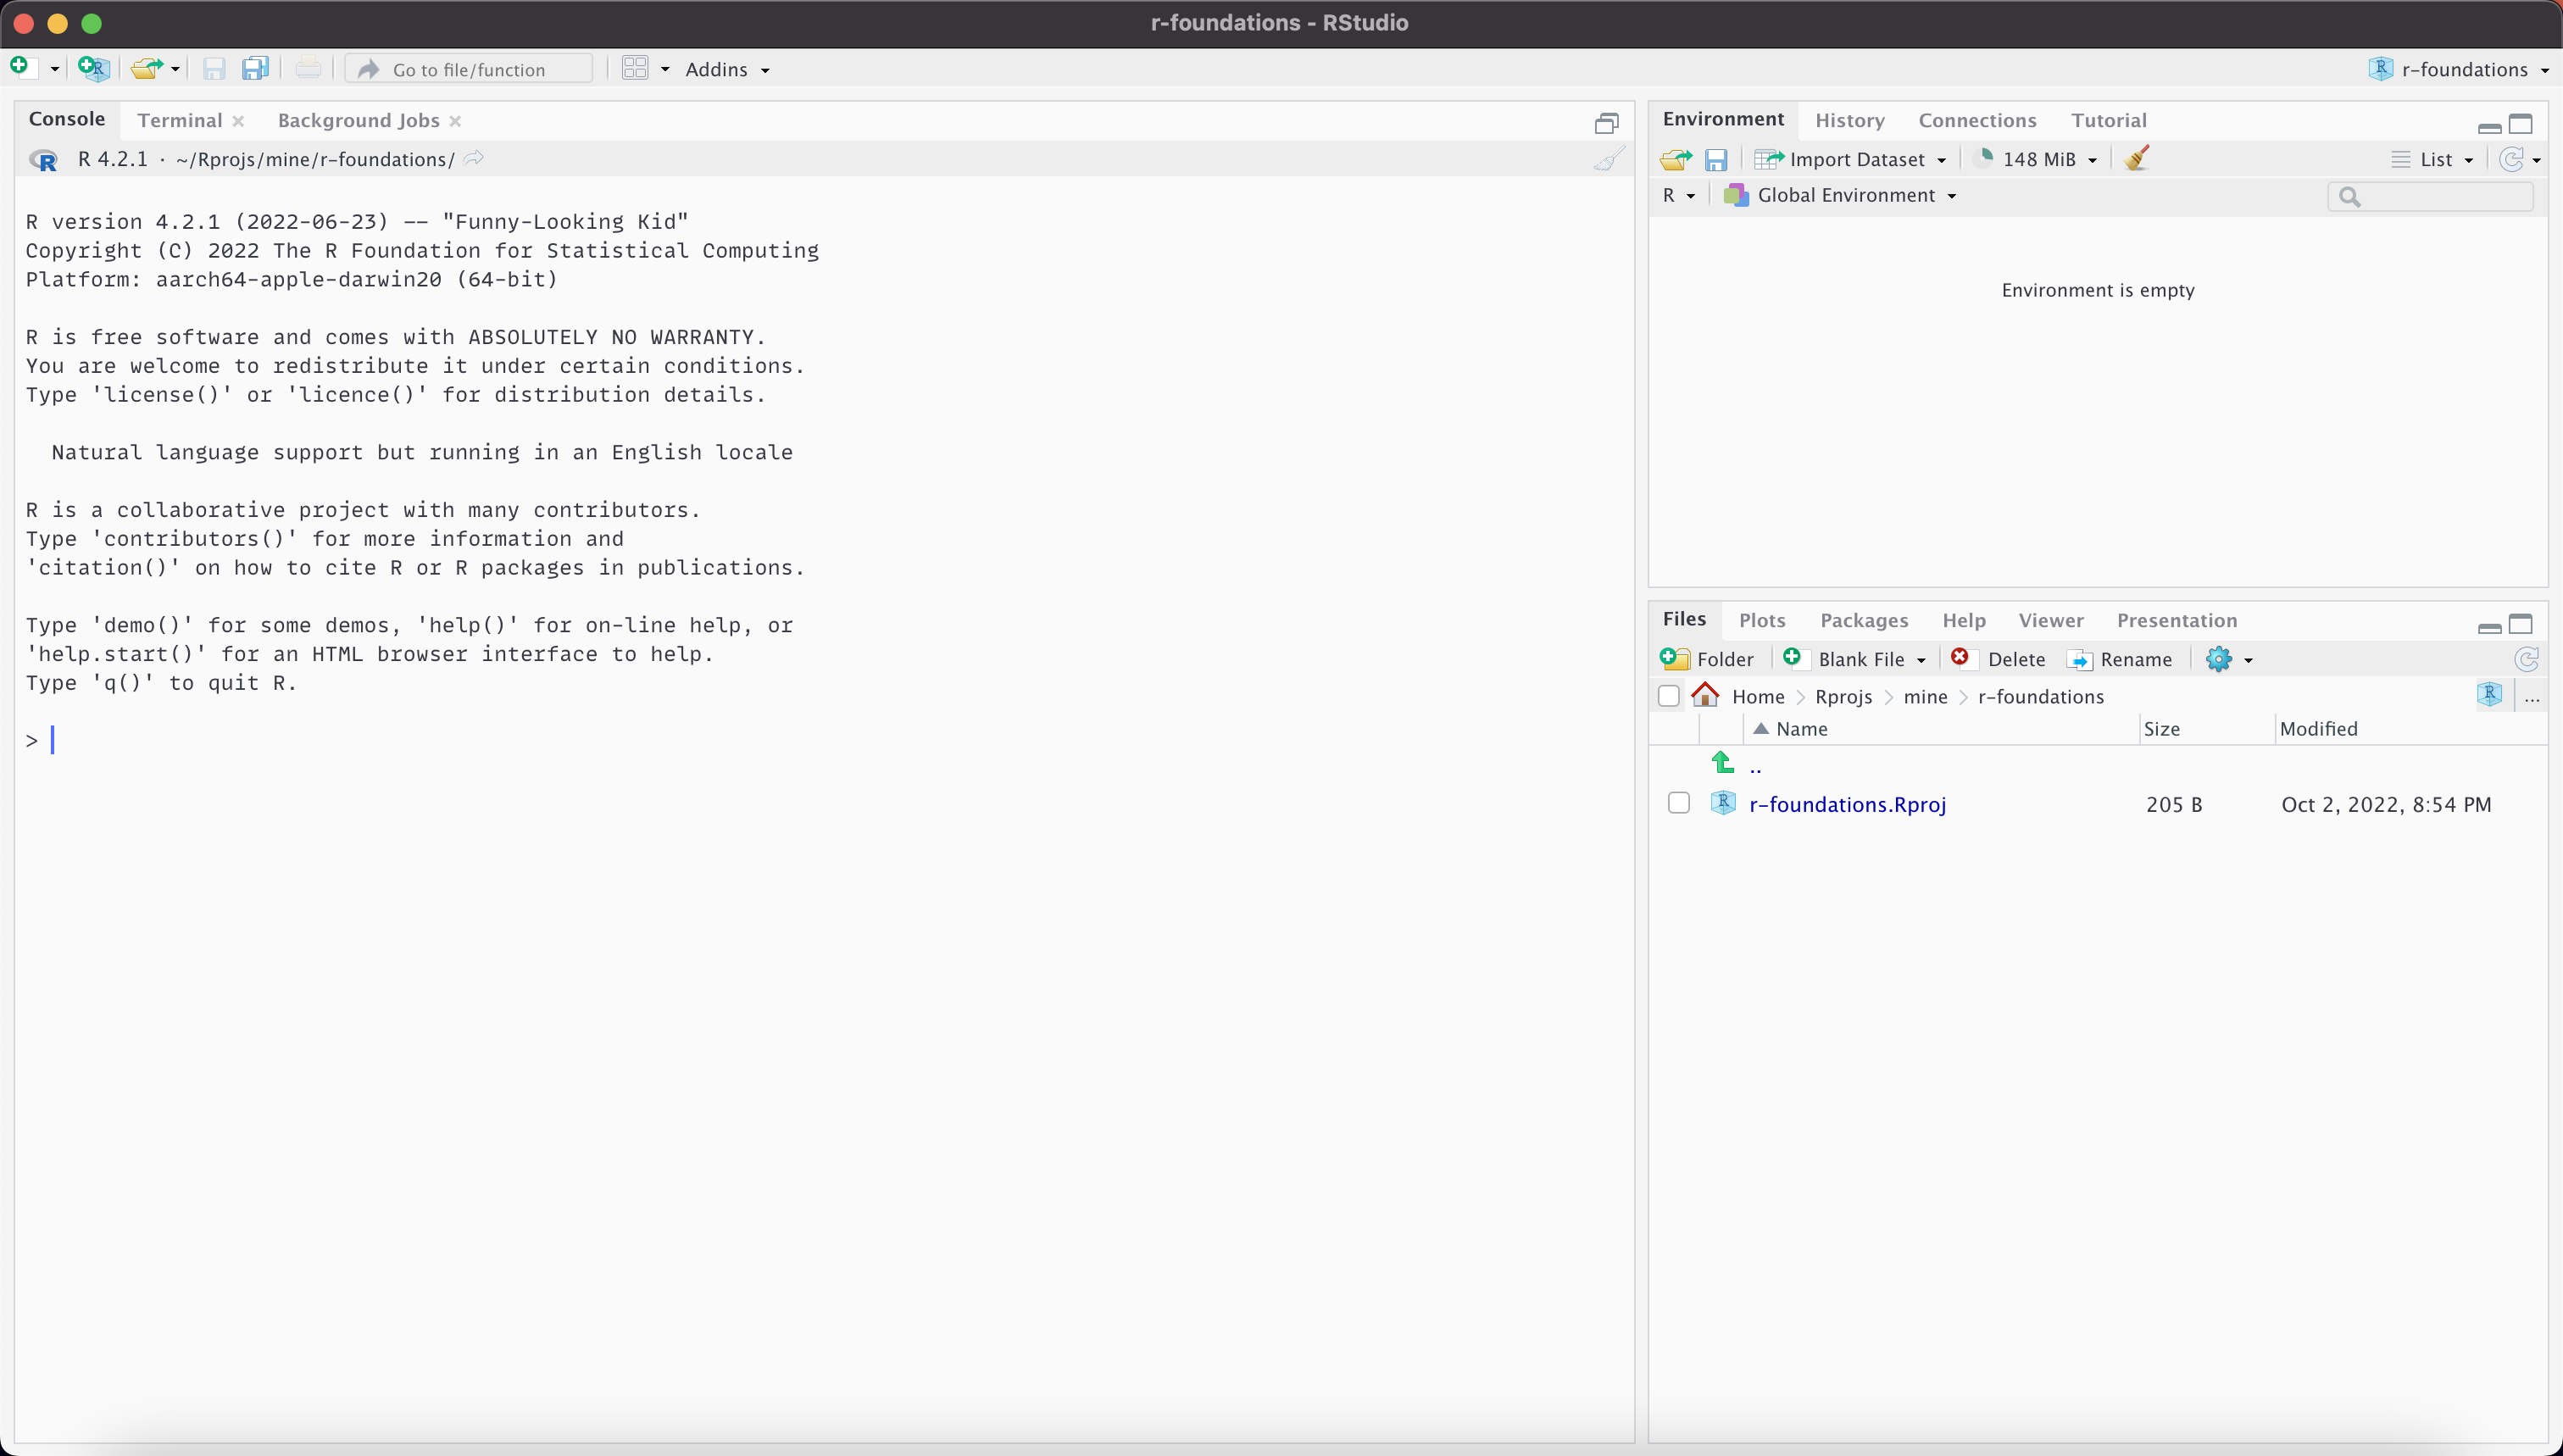Viewport: 2563px width, 1456px height.
Task: Open the Addins dropdown menu
Action: pos(727,69)
